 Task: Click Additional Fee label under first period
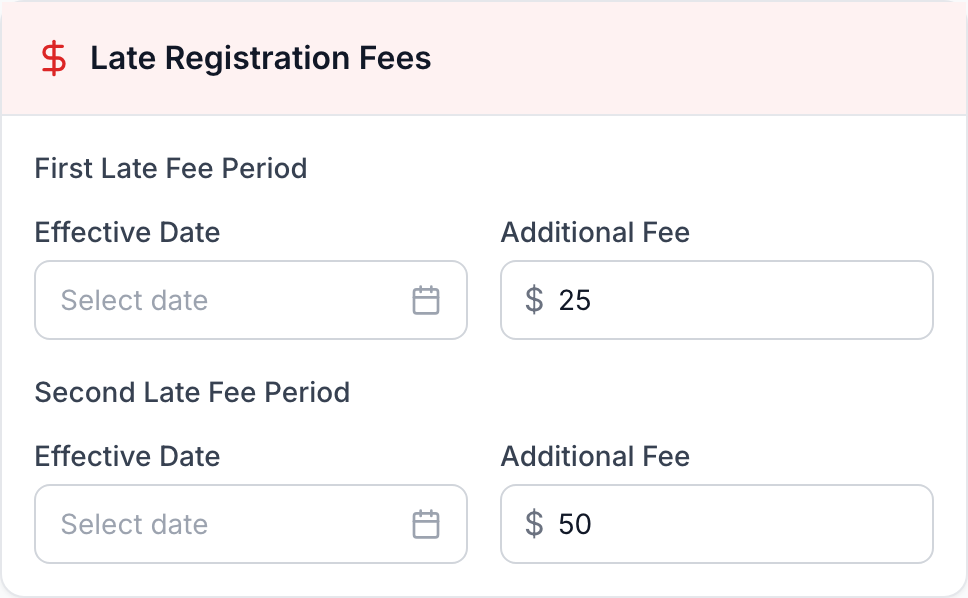(x=595, y=233)
